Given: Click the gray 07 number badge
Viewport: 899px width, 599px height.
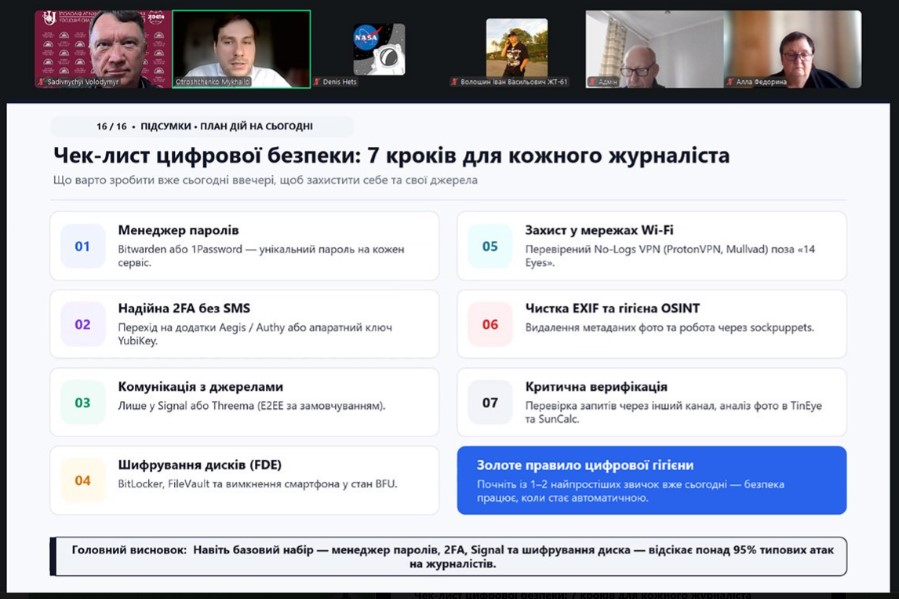Looking at the screenshot, I should (490, 402).
